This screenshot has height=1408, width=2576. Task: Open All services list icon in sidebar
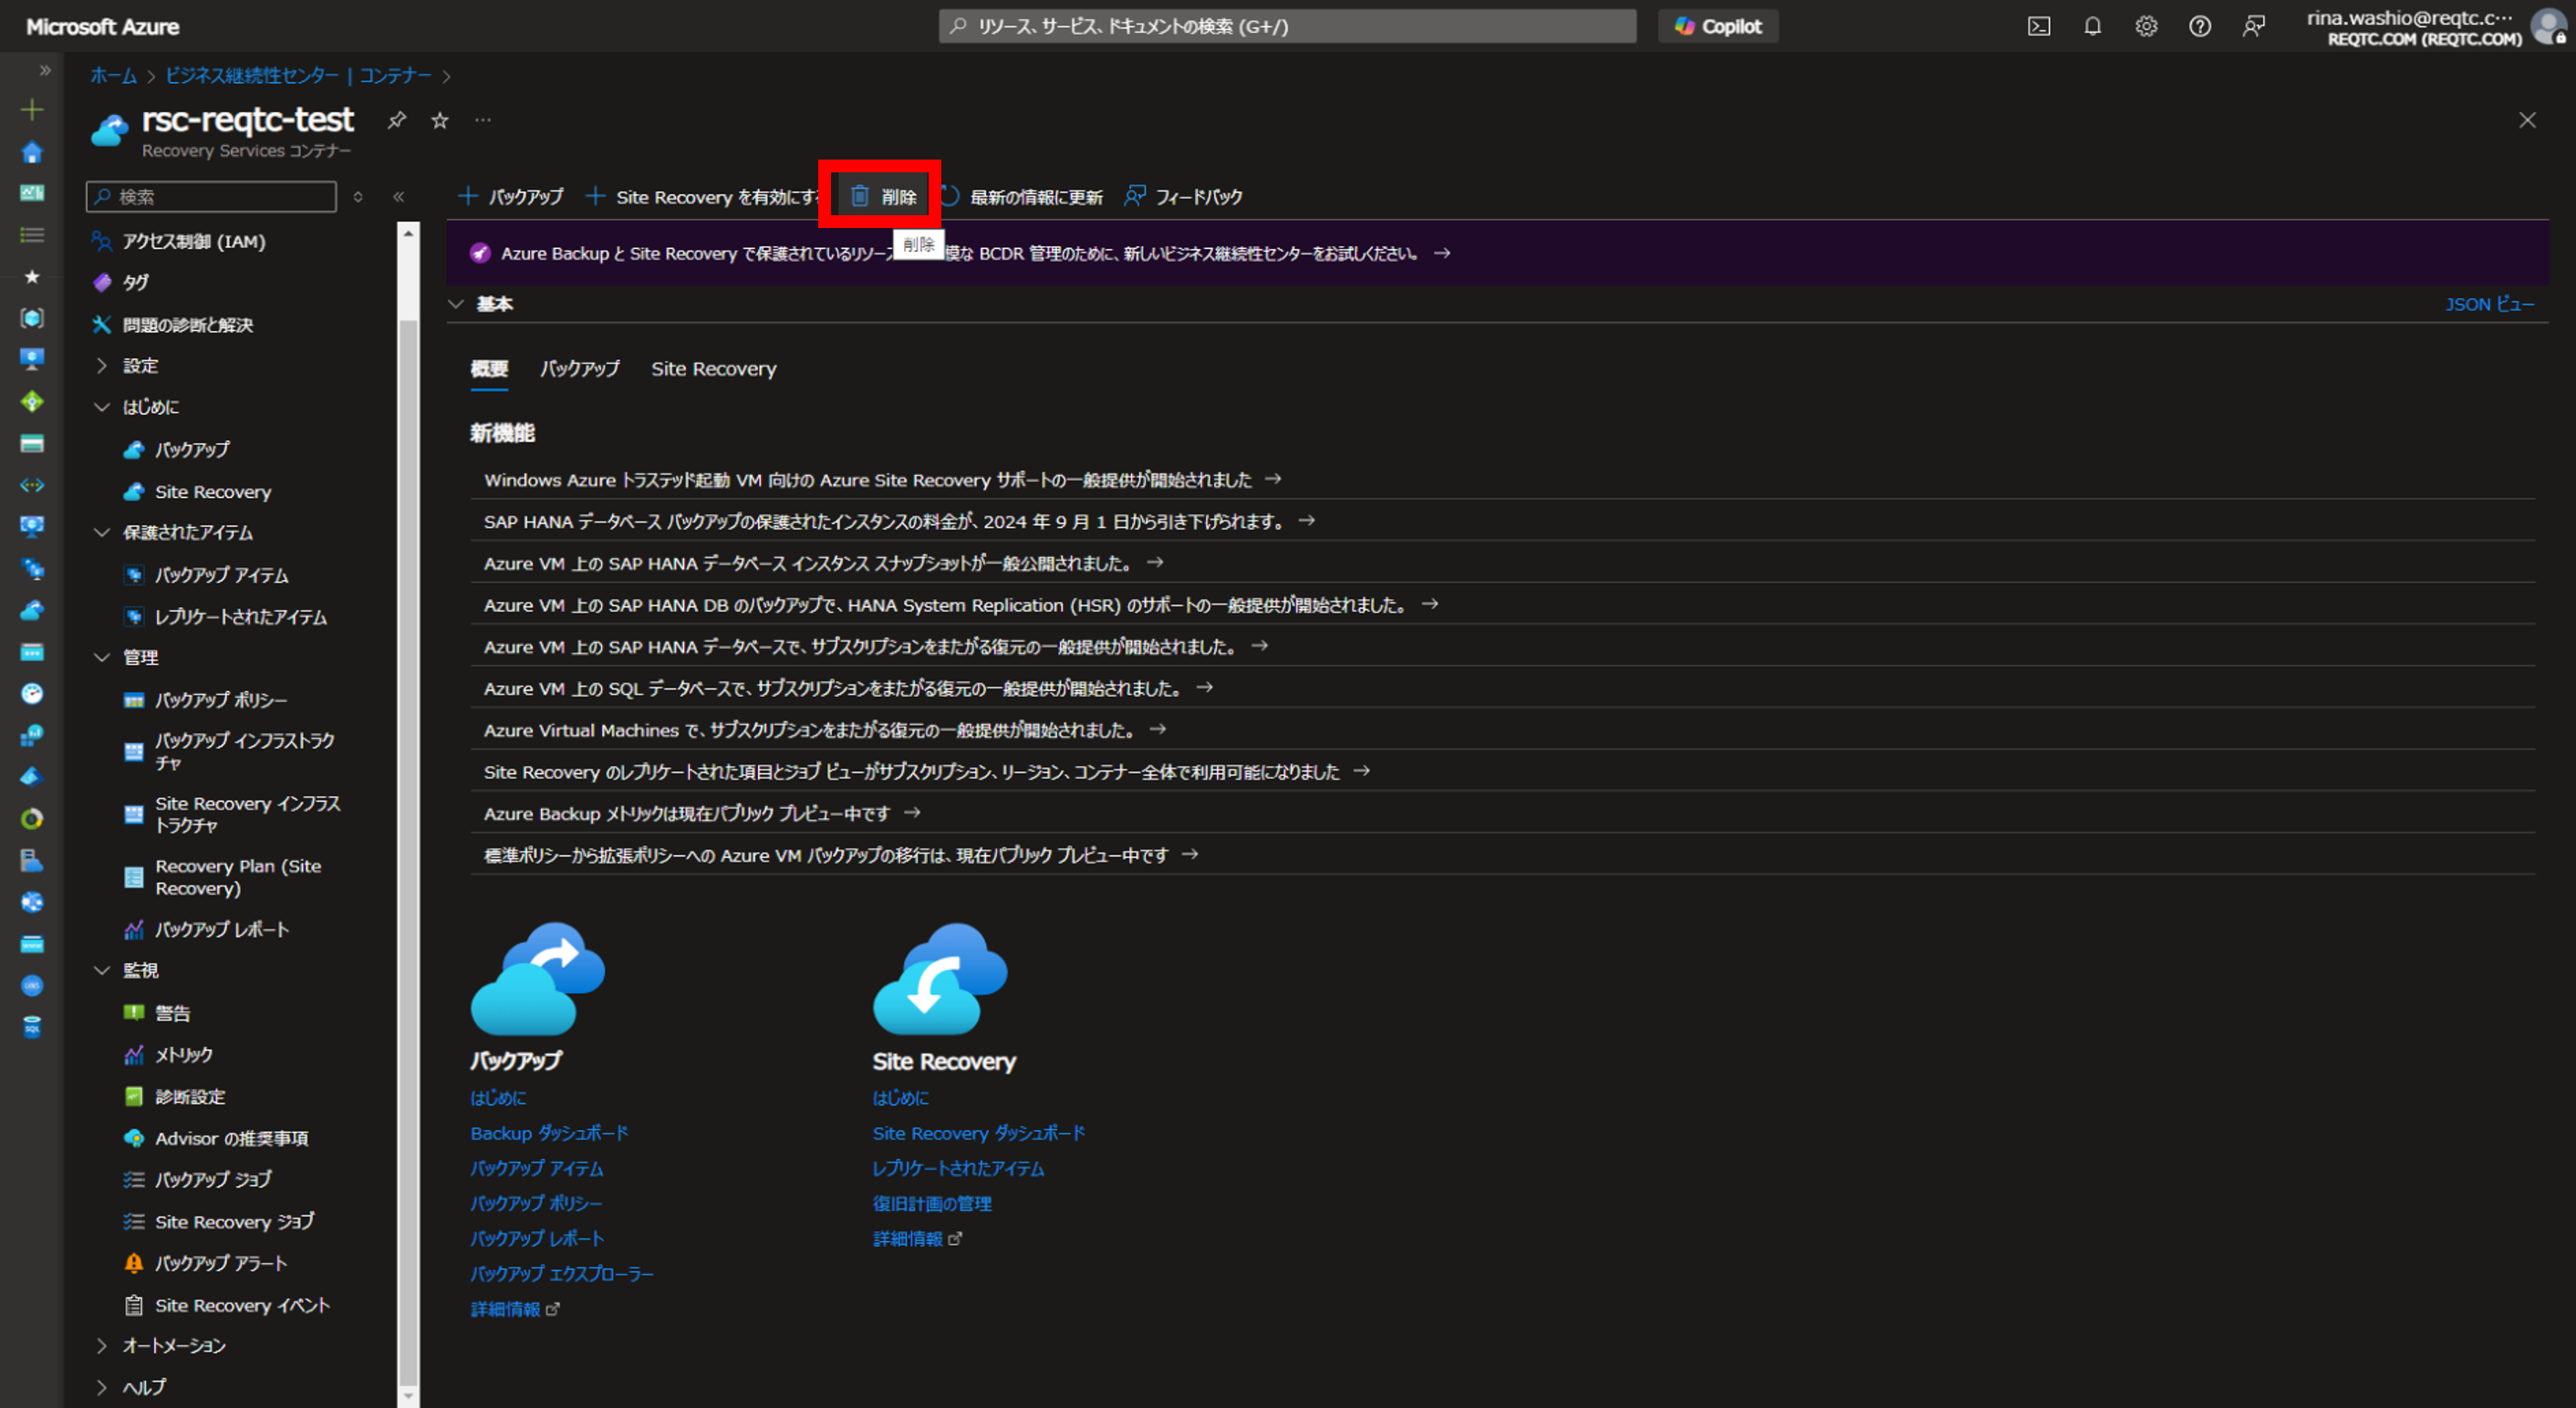point(32,235)
